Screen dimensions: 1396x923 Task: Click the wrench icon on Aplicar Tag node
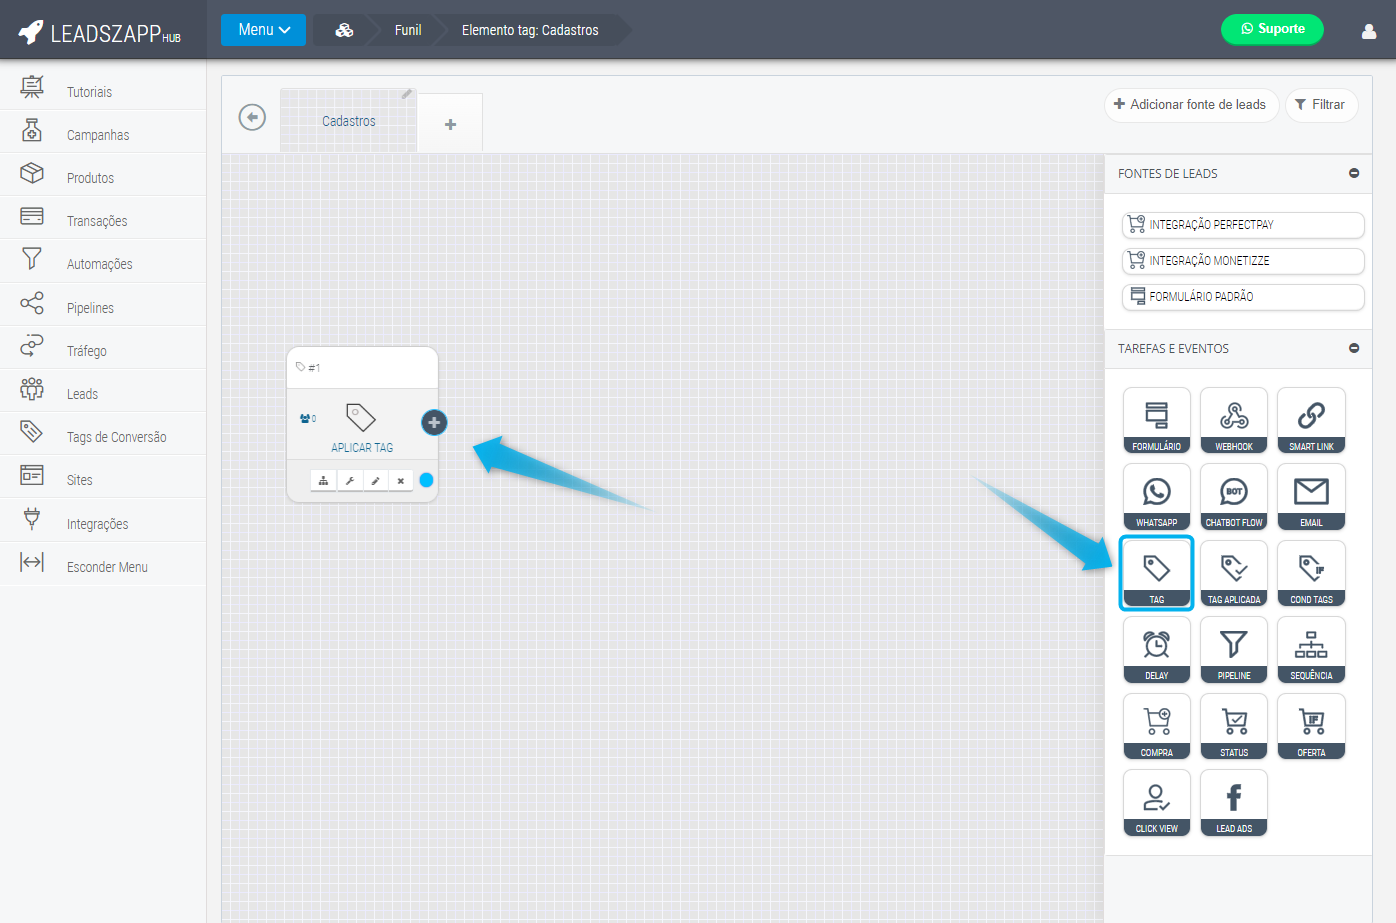tap(350, 481)
